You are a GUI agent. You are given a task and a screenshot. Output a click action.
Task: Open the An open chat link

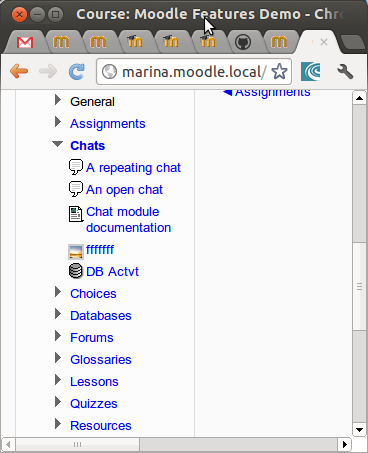(124, 190)
